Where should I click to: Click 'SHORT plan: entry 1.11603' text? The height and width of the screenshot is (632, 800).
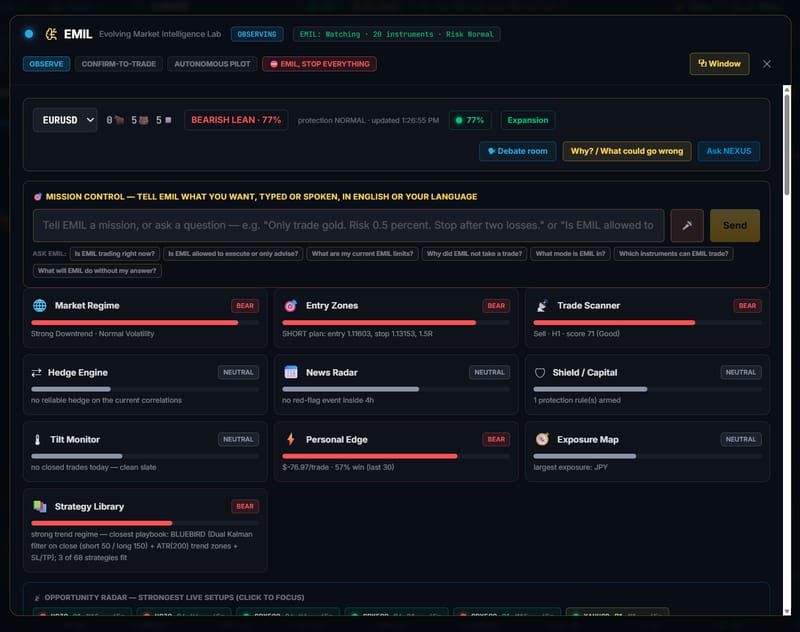click(357, 334)
